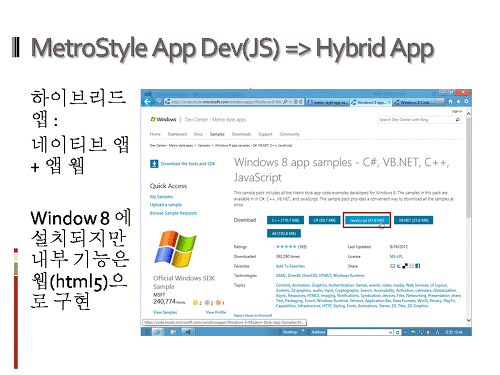Click the five-star rating
Image resolution: width=500 pixels, height=375 pixels.
[286, 247]
